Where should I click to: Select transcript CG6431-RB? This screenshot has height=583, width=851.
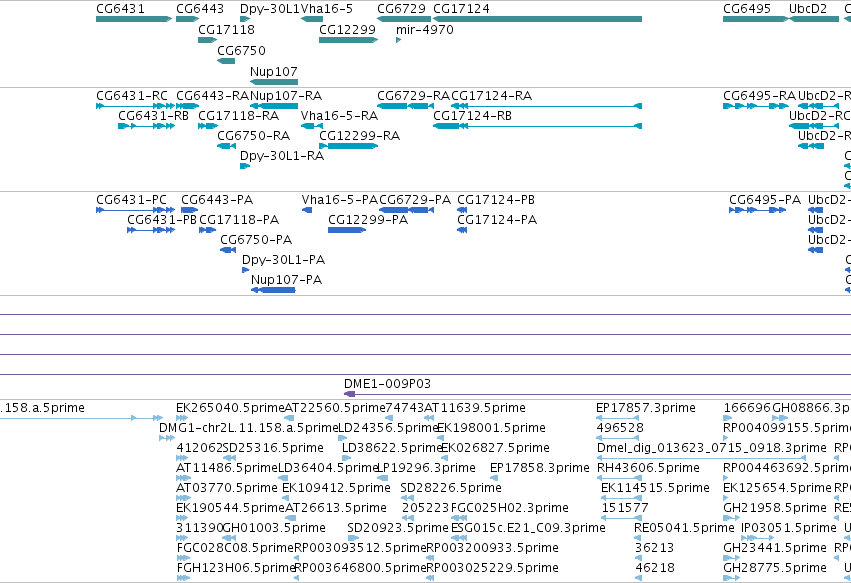[x=147, y=126]
